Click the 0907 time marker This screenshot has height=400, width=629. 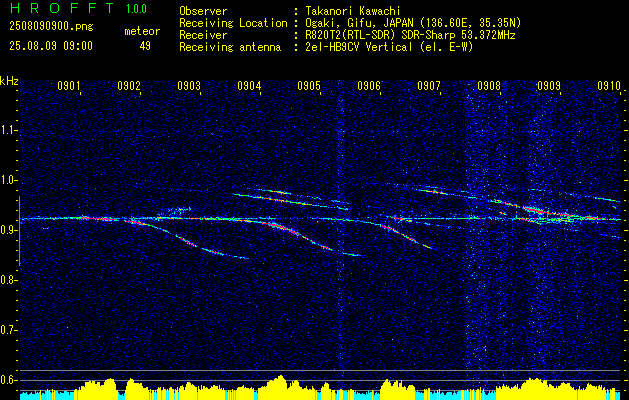click(x=429, y=86)
